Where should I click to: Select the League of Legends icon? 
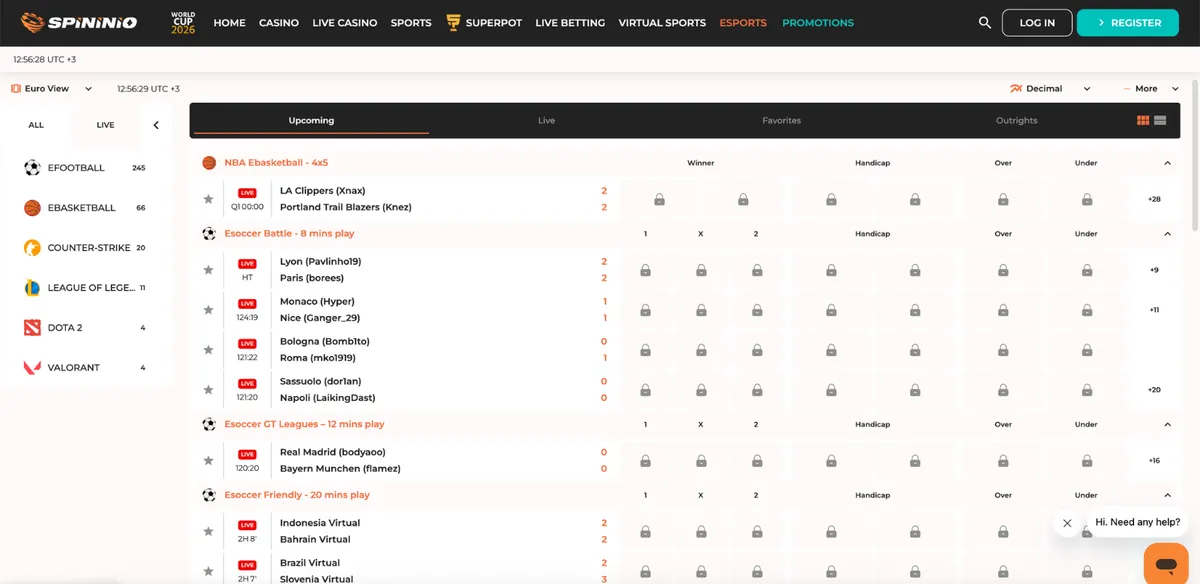pyautogui.click(x=32, y=288)
